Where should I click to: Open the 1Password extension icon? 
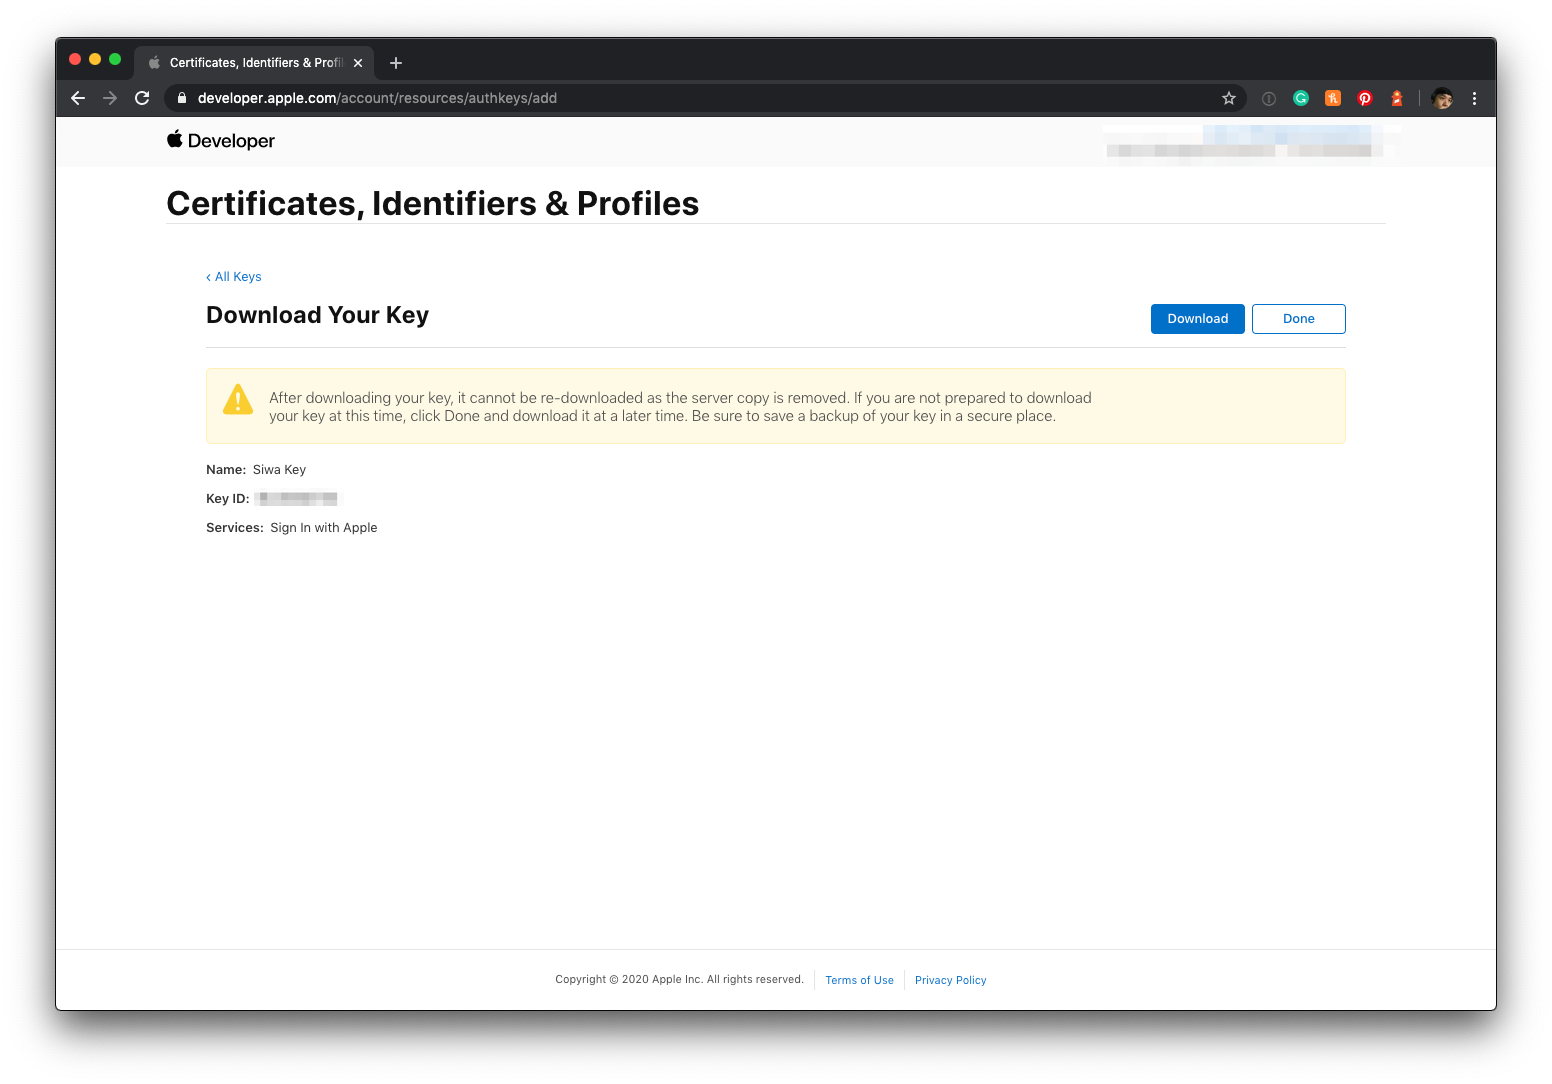[1269, 98]
